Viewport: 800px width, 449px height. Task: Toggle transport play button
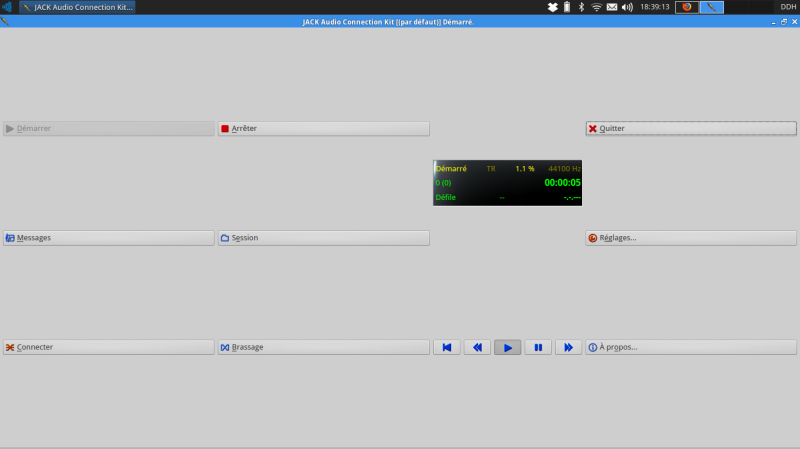click(508, 347)
